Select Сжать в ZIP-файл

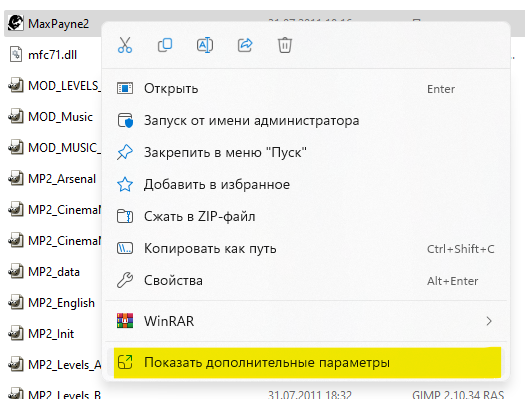[x=306, y=216]
